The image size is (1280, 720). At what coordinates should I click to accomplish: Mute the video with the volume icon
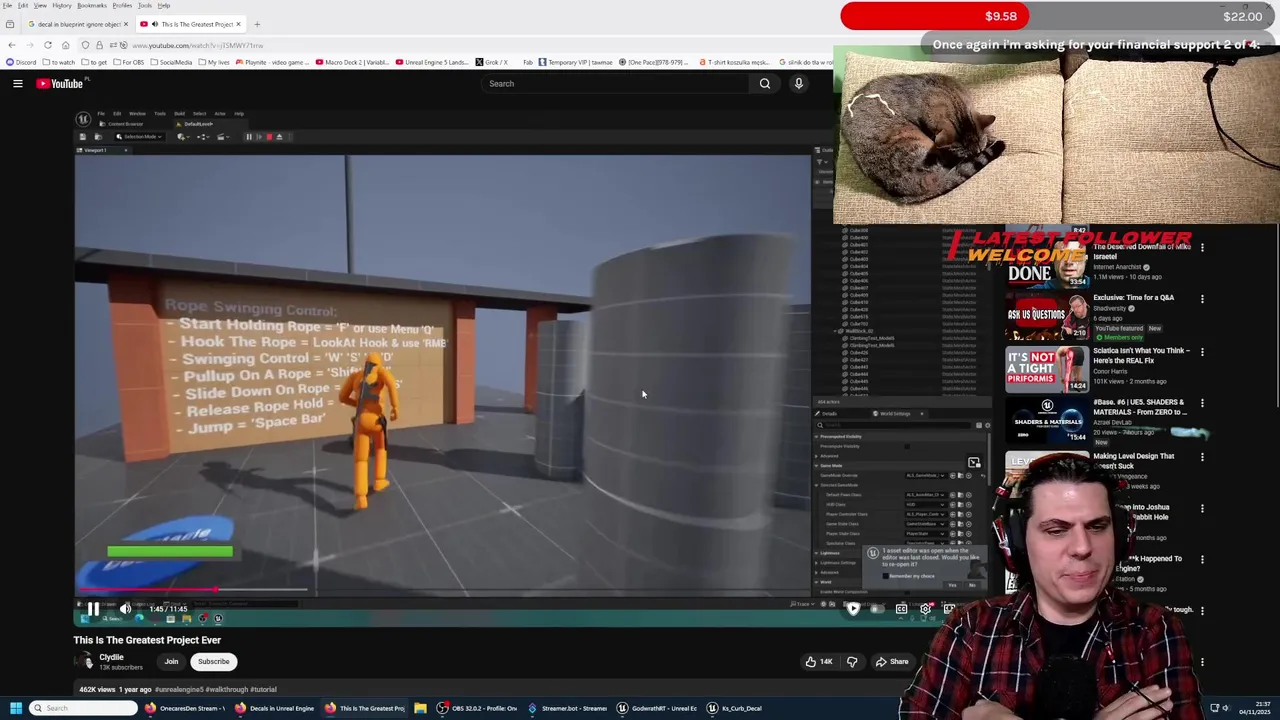(126, 608)
